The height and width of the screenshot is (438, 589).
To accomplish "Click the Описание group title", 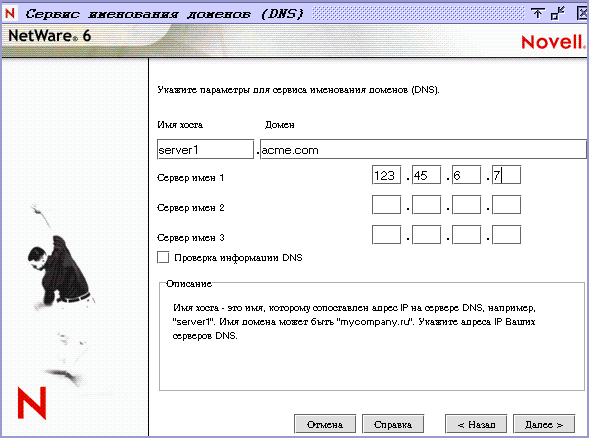I will click(189, 284).
